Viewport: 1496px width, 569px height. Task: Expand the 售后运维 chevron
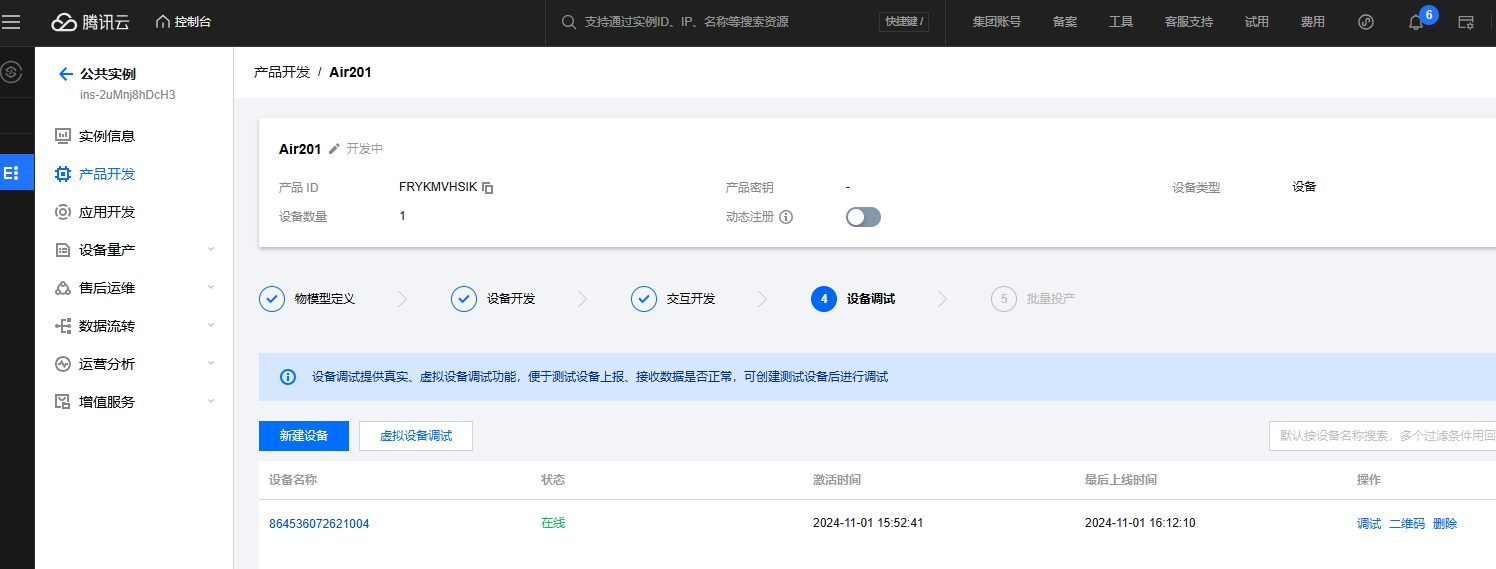coord(210,287)
